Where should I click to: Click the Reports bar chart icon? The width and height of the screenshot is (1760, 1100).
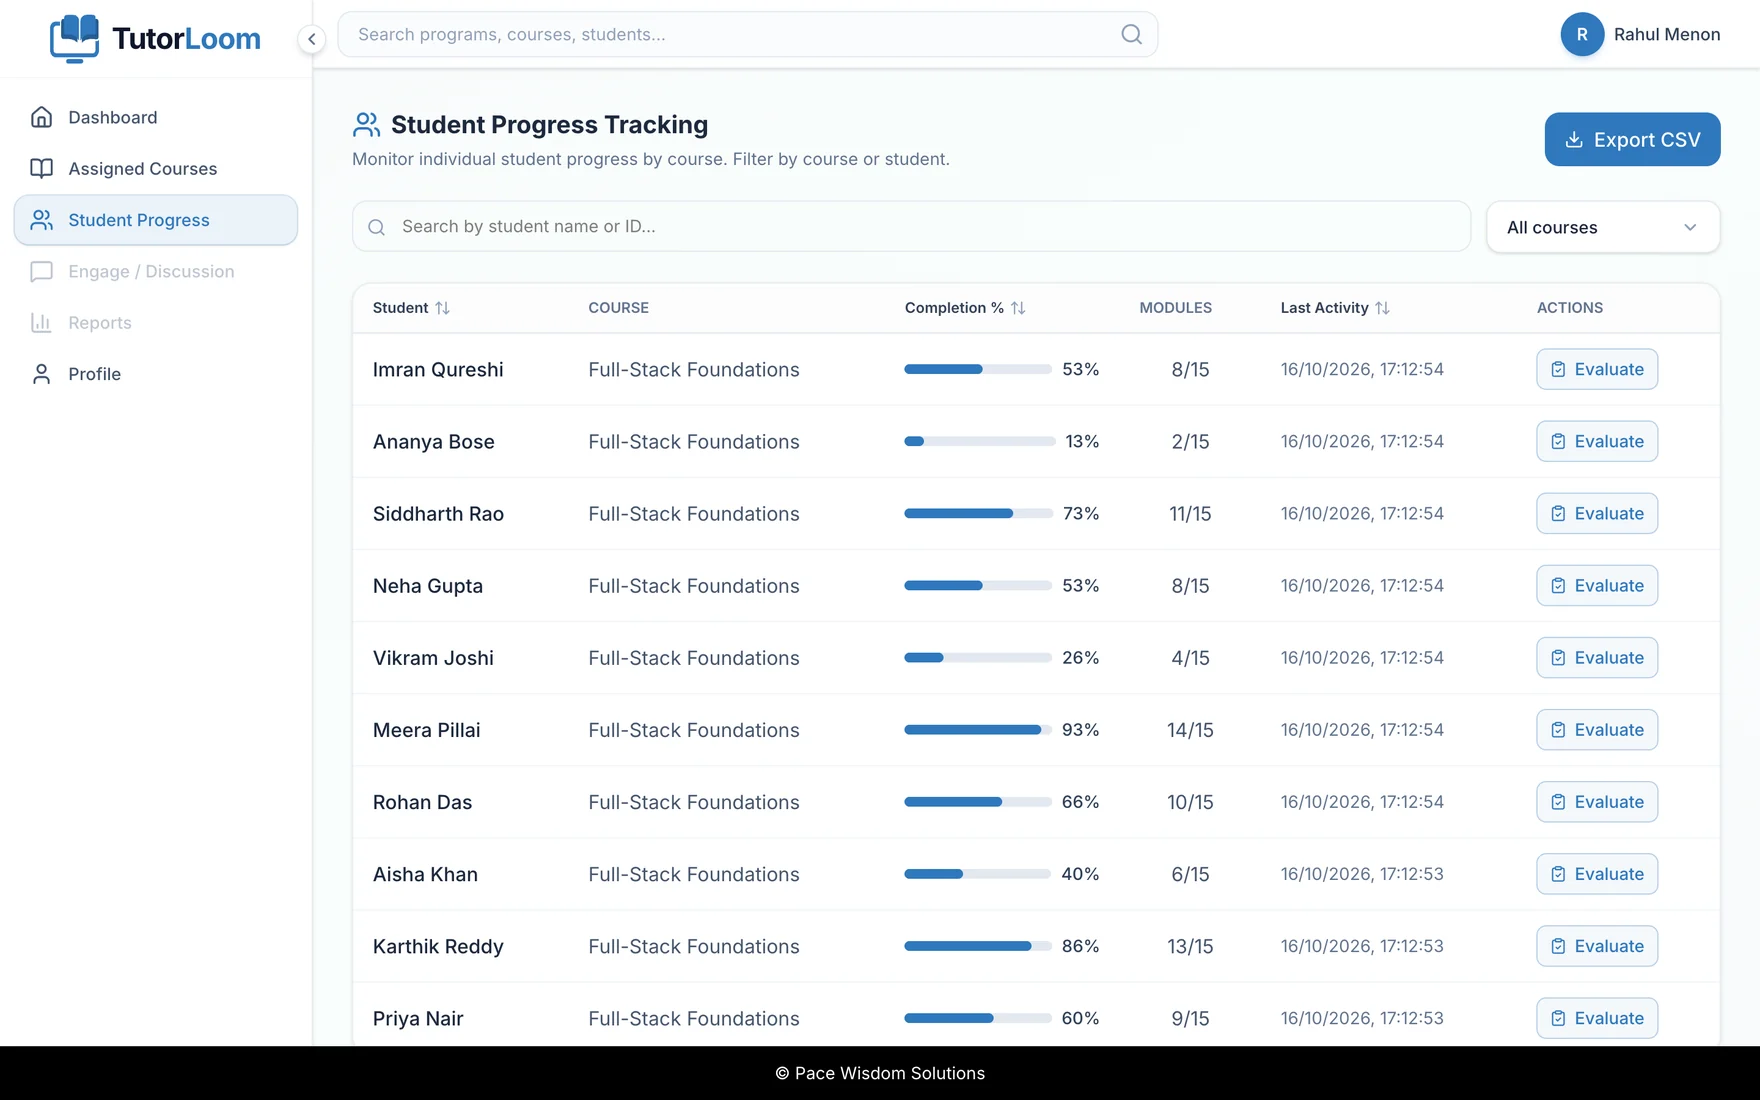click(41, 322)
